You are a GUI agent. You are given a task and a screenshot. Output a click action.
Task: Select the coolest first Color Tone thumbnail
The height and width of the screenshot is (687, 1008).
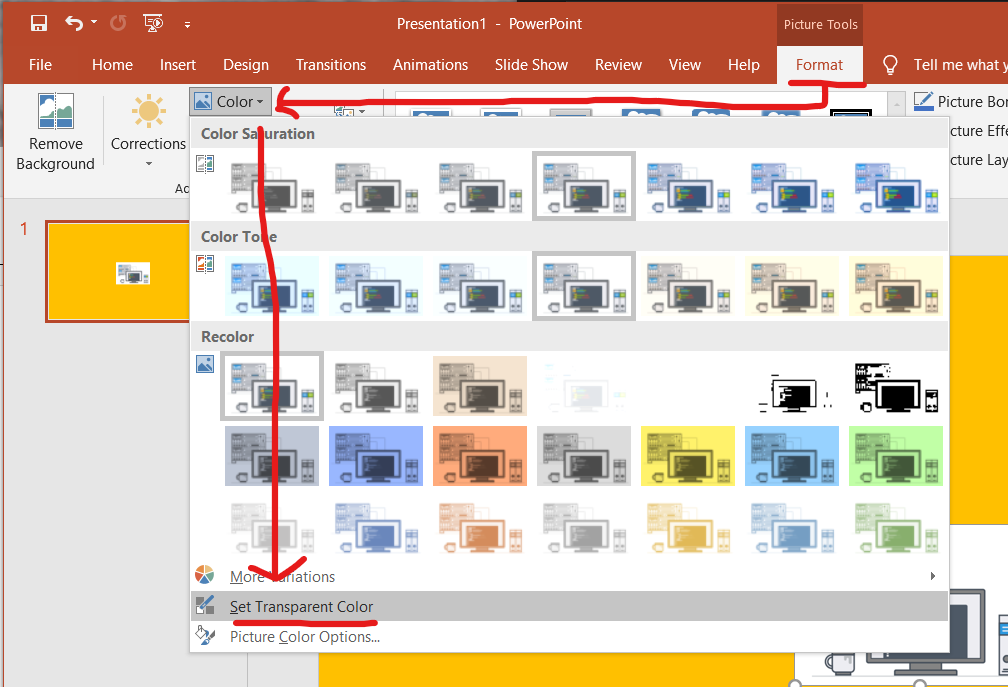point(272,286)
